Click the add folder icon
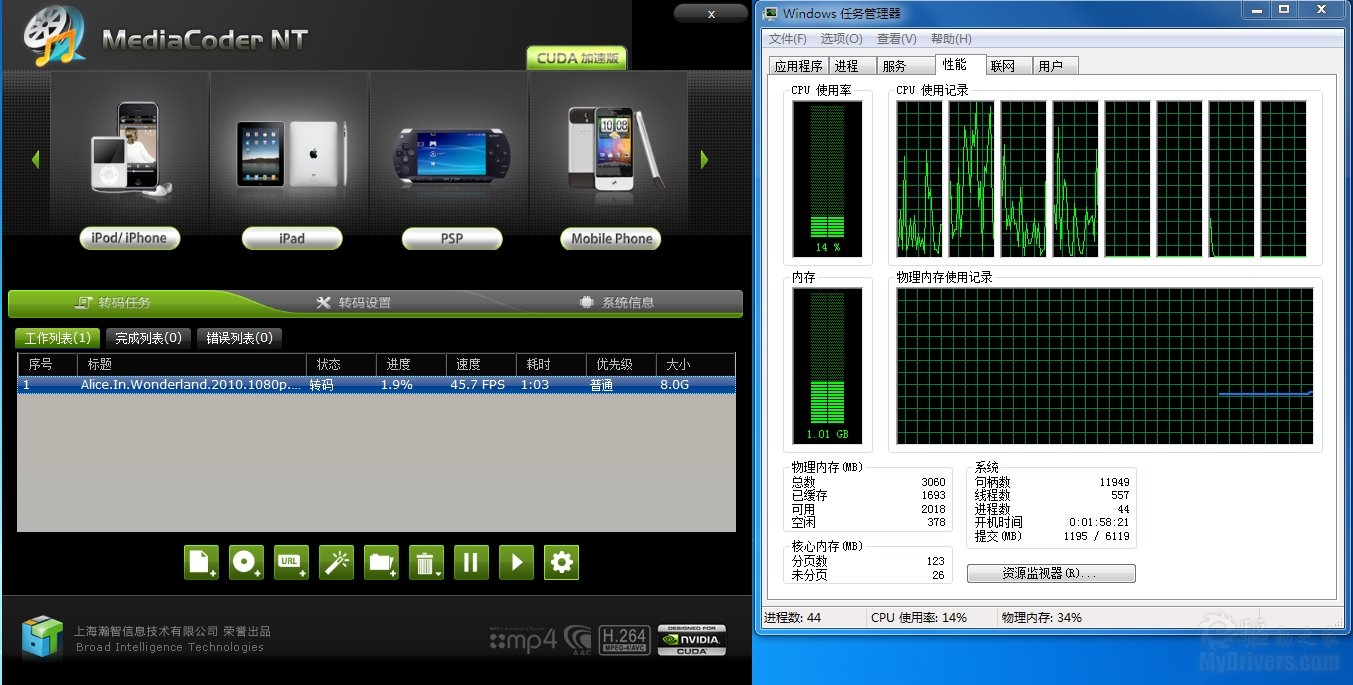The width and height of the screenshot is (1353, 685). (381, 562)
